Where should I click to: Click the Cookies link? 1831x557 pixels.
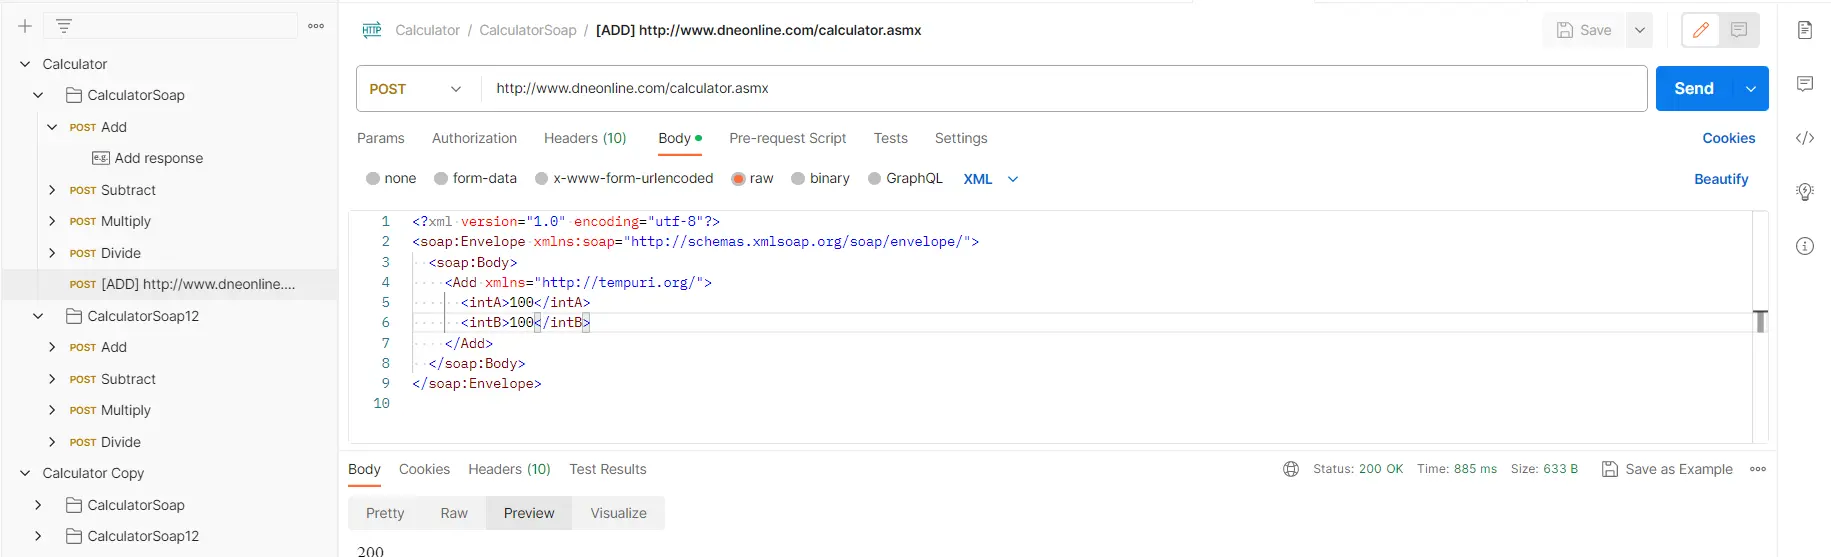click(1729, 138)
